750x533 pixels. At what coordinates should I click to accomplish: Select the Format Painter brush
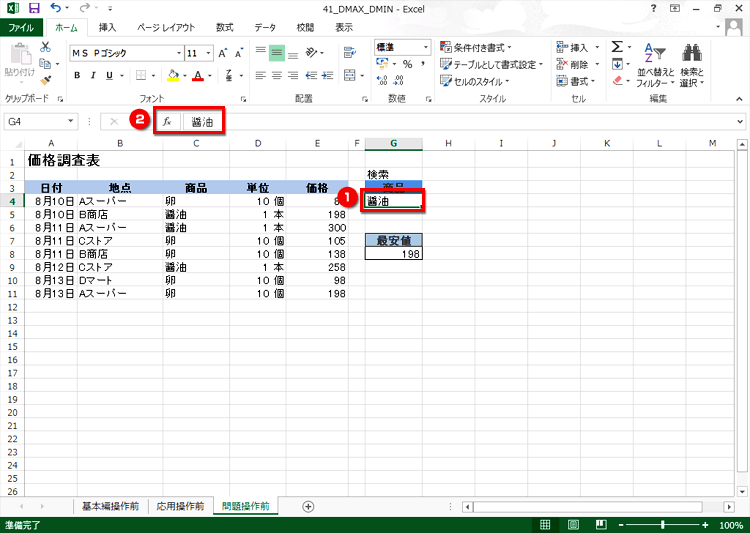(x=45, y=80)
